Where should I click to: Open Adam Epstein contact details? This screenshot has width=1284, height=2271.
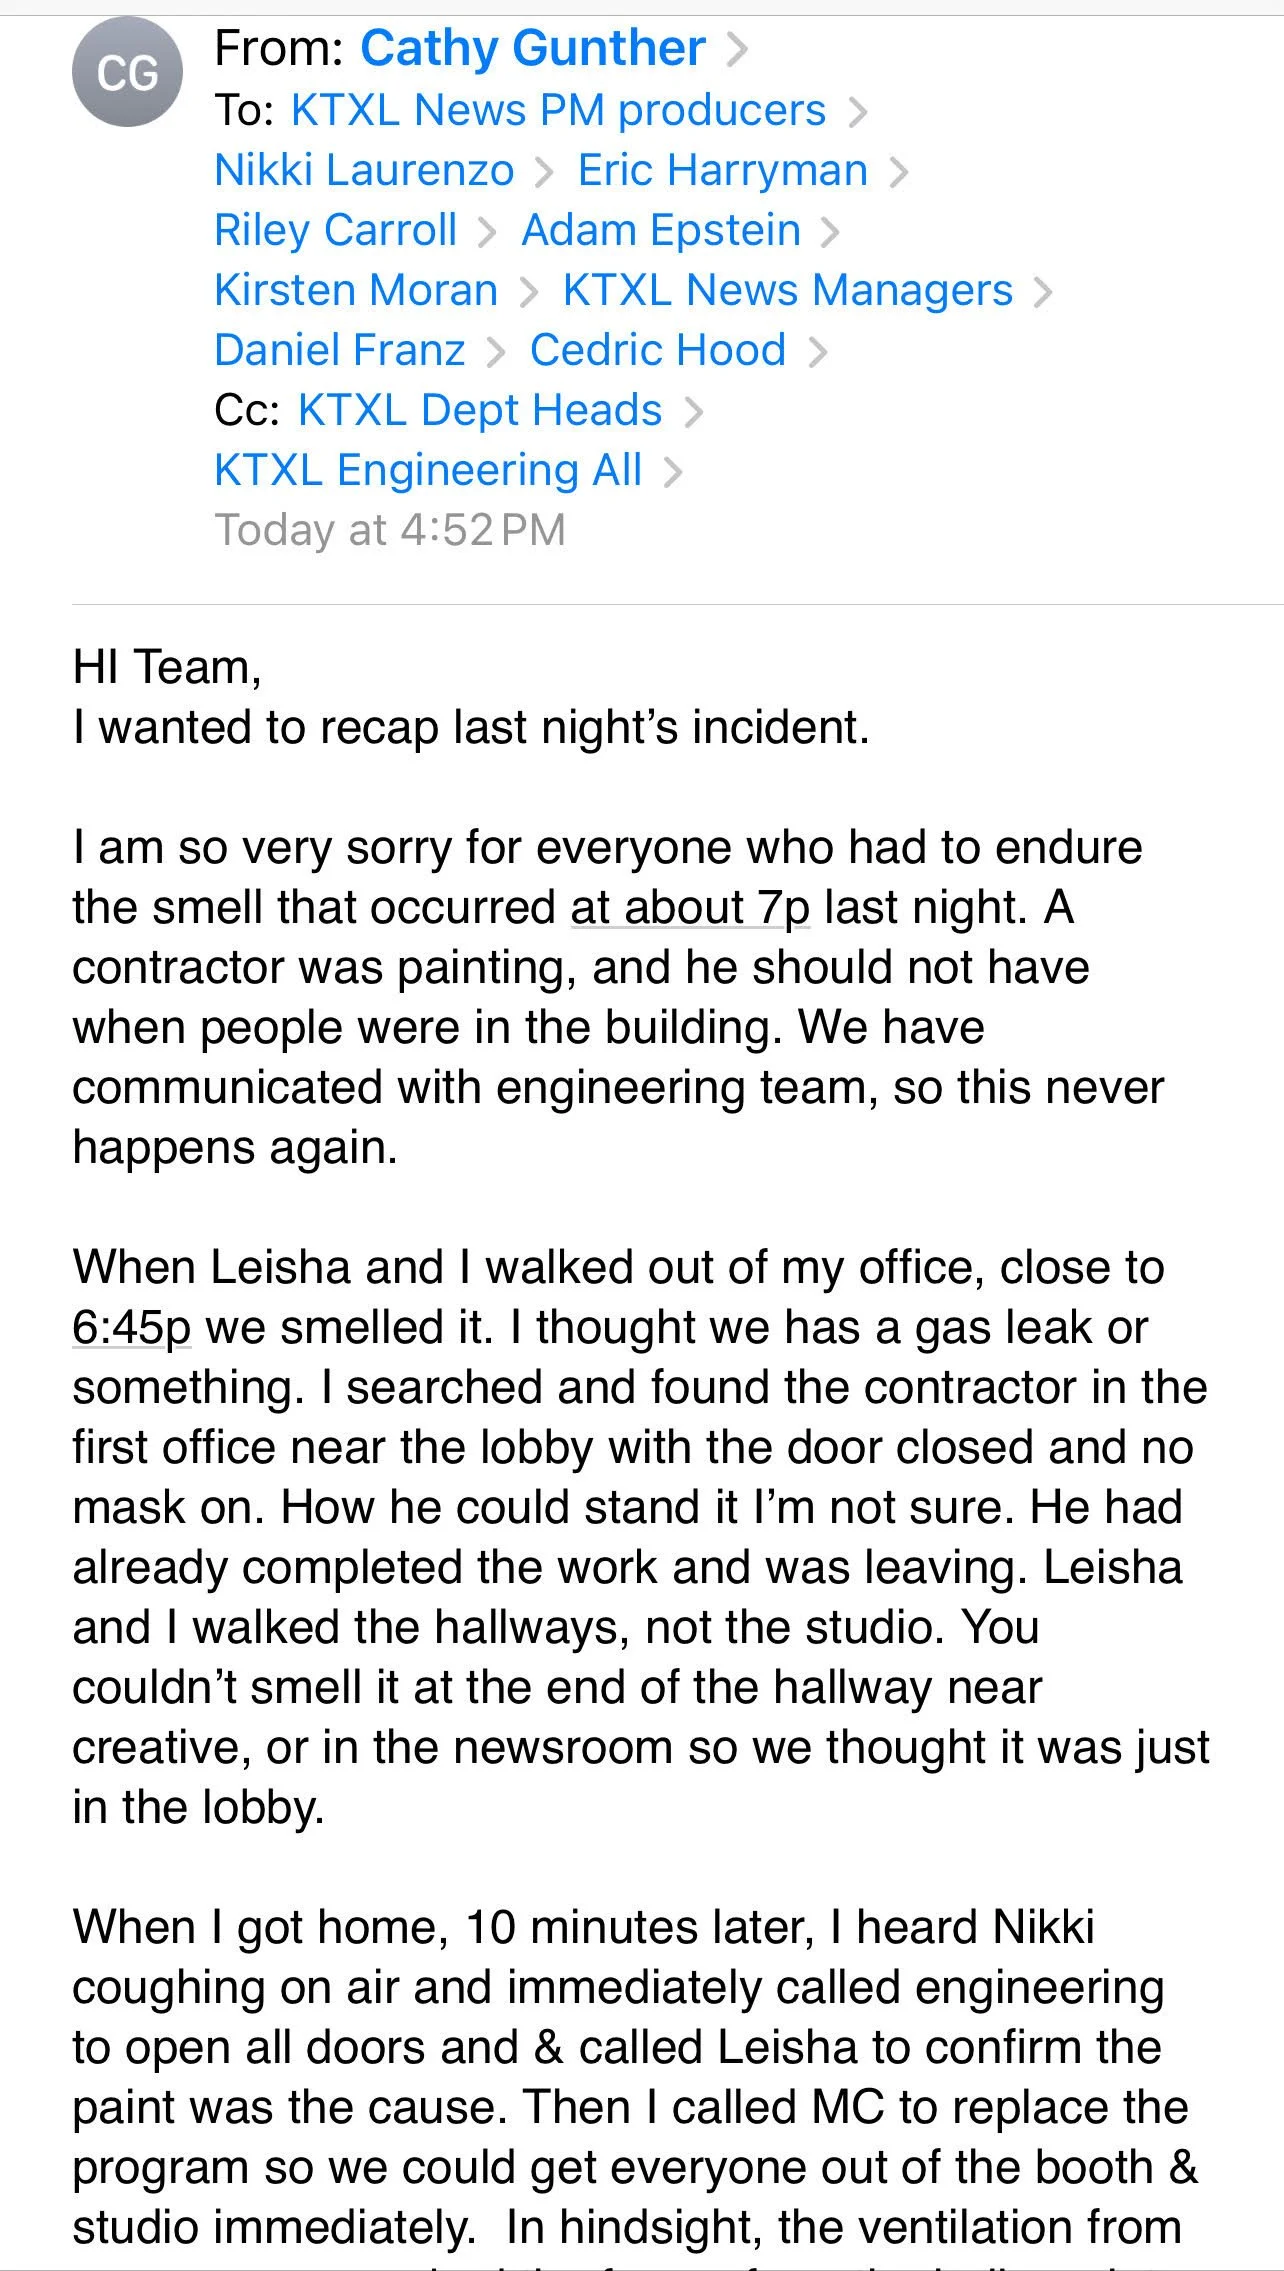(x=661, y=230)
